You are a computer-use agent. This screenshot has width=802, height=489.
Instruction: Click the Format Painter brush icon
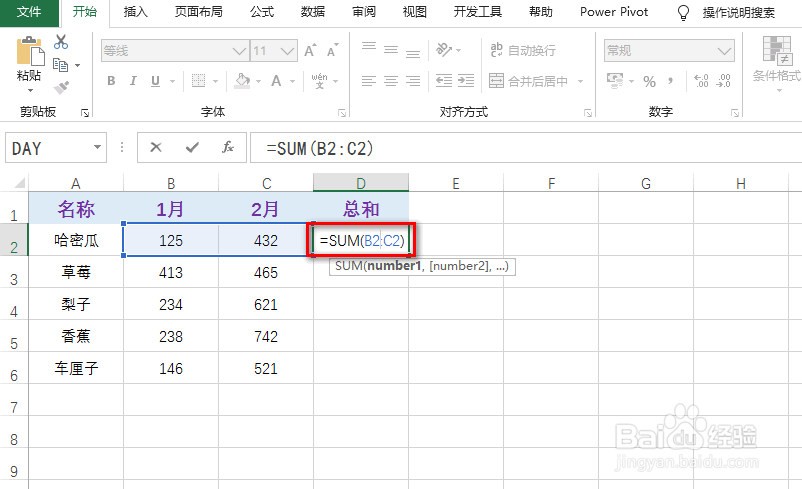tap(61, 87)
